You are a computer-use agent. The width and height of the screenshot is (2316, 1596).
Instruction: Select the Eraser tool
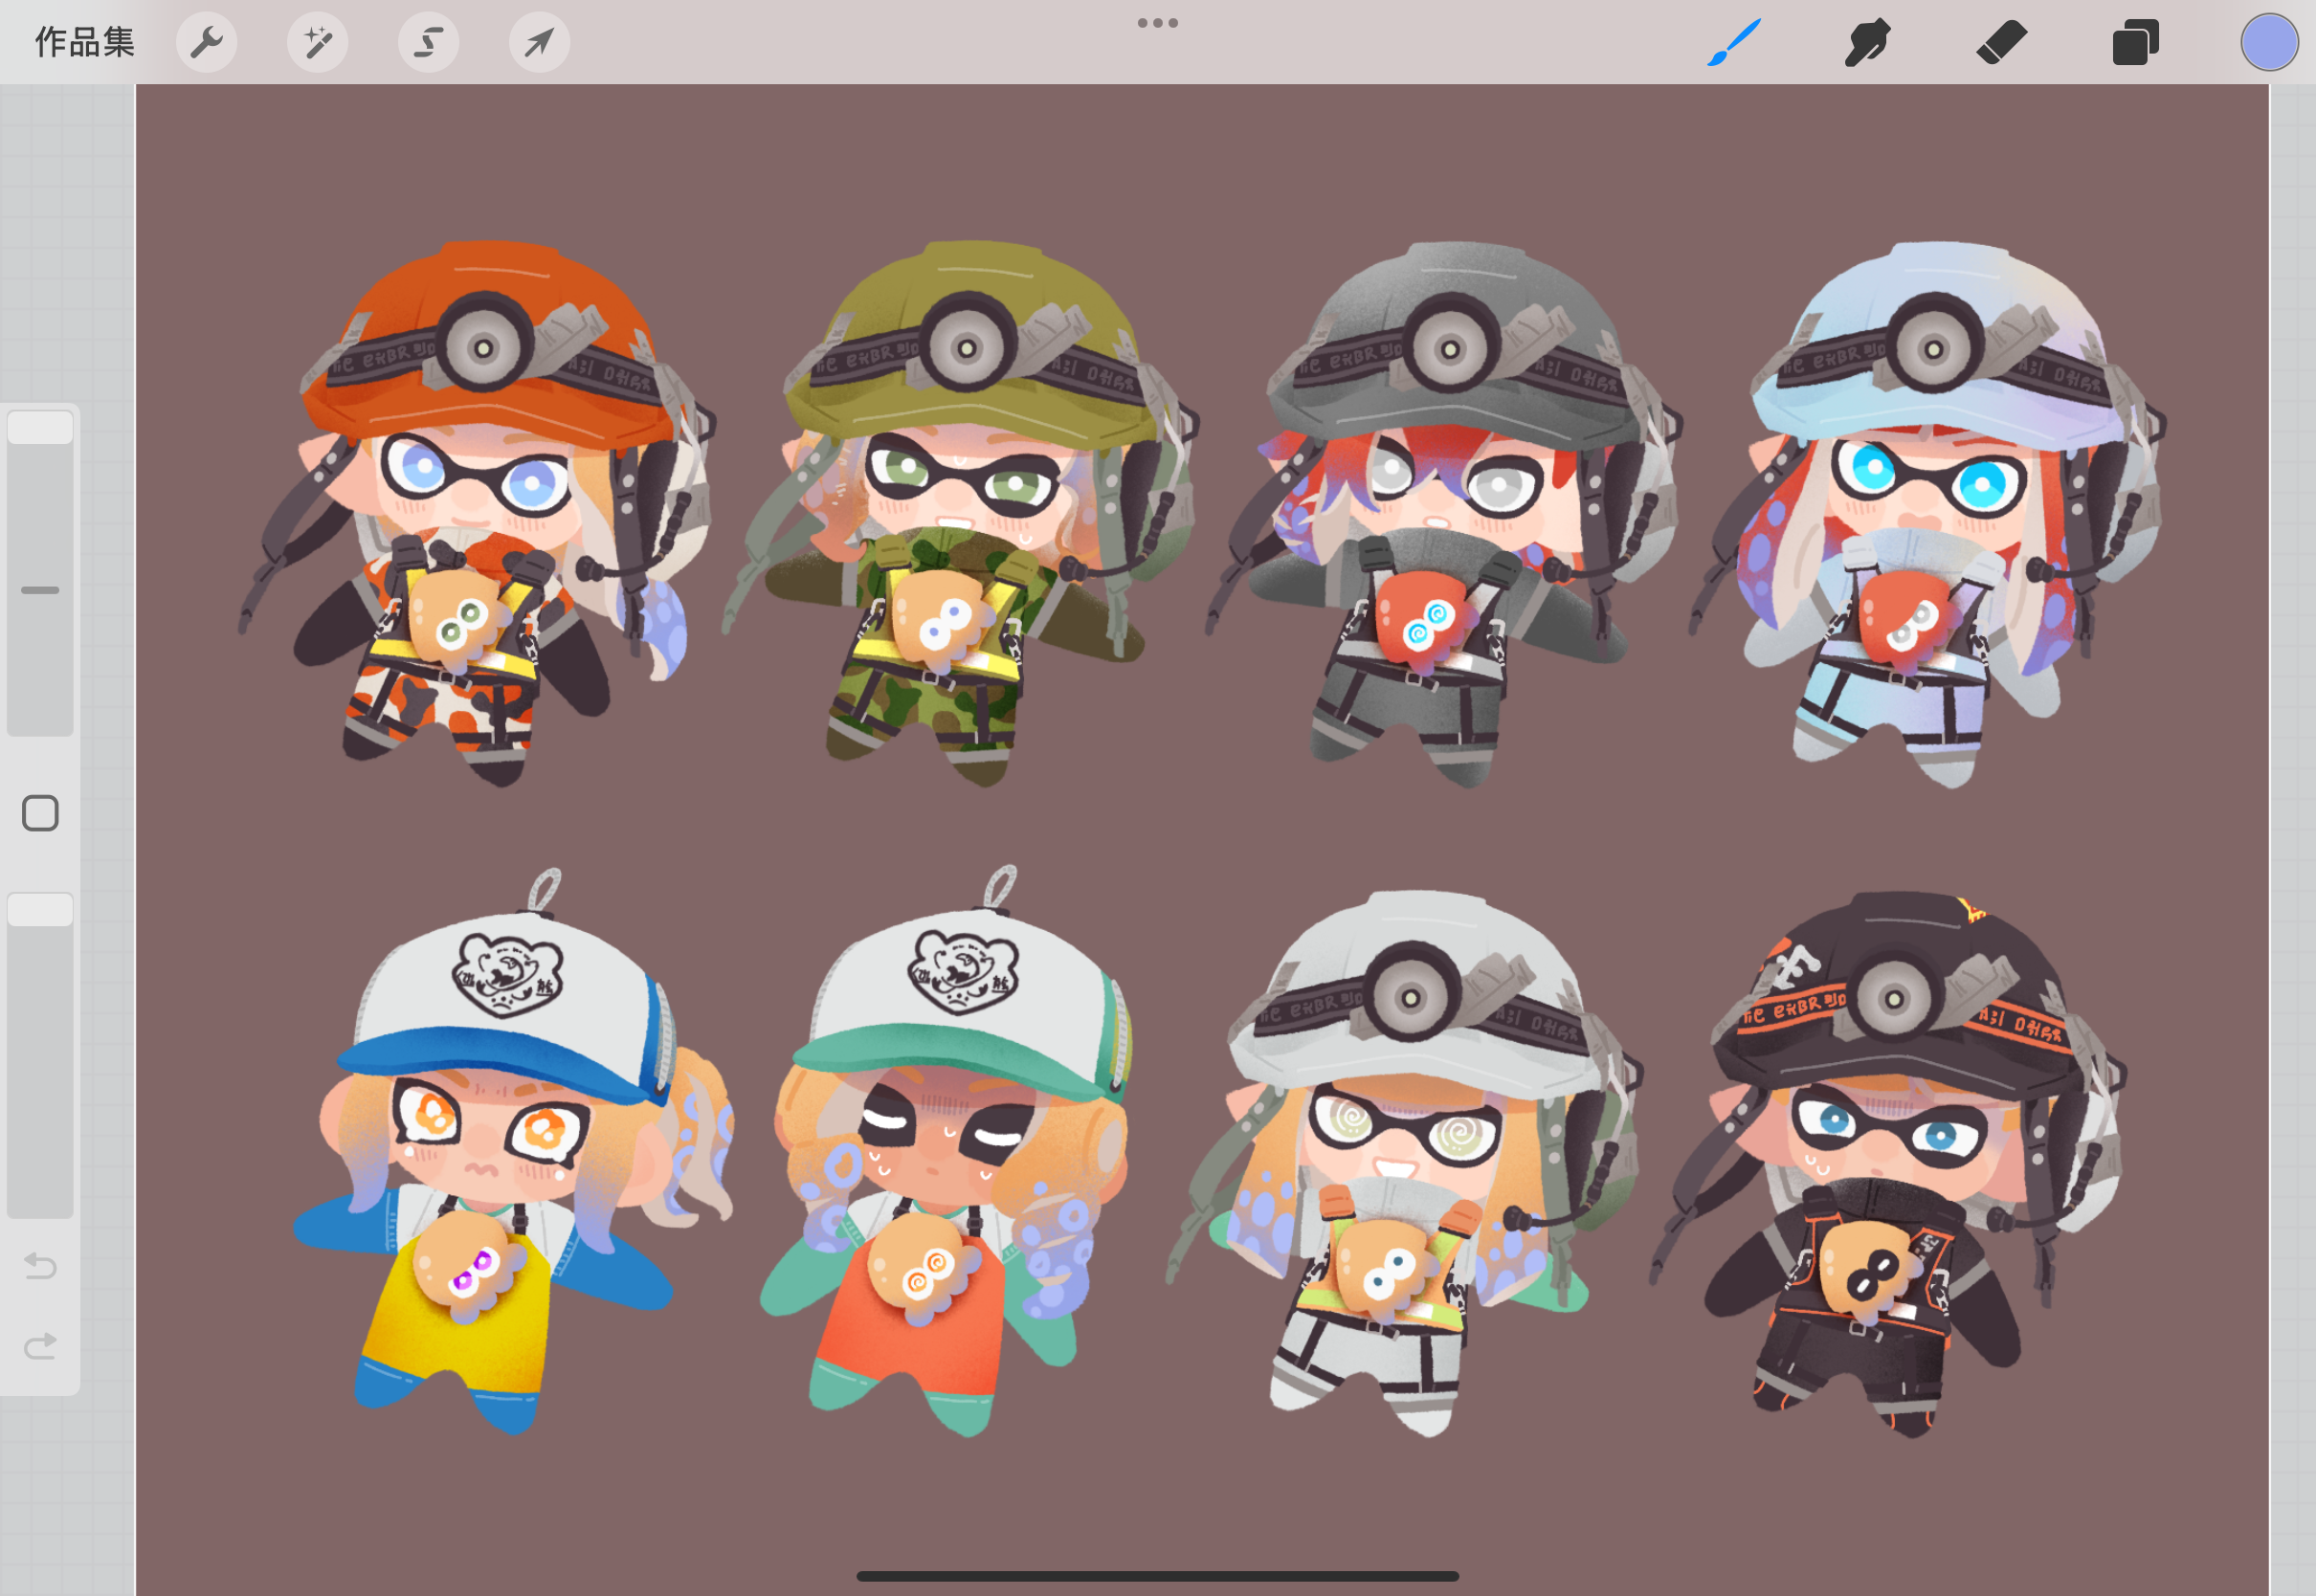point(2001,42)
